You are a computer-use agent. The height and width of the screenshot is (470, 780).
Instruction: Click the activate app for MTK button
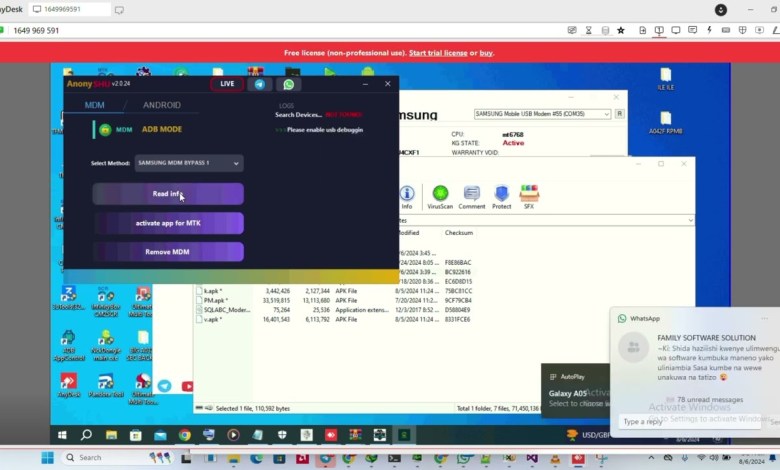[x=168, y=223]
